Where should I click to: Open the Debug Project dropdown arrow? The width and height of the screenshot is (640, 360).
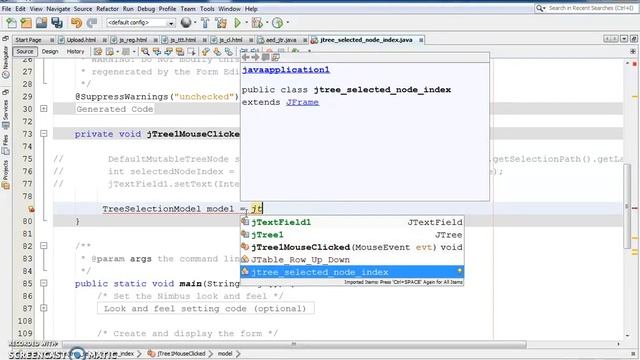pyautogui.click(x=267, y=22)
